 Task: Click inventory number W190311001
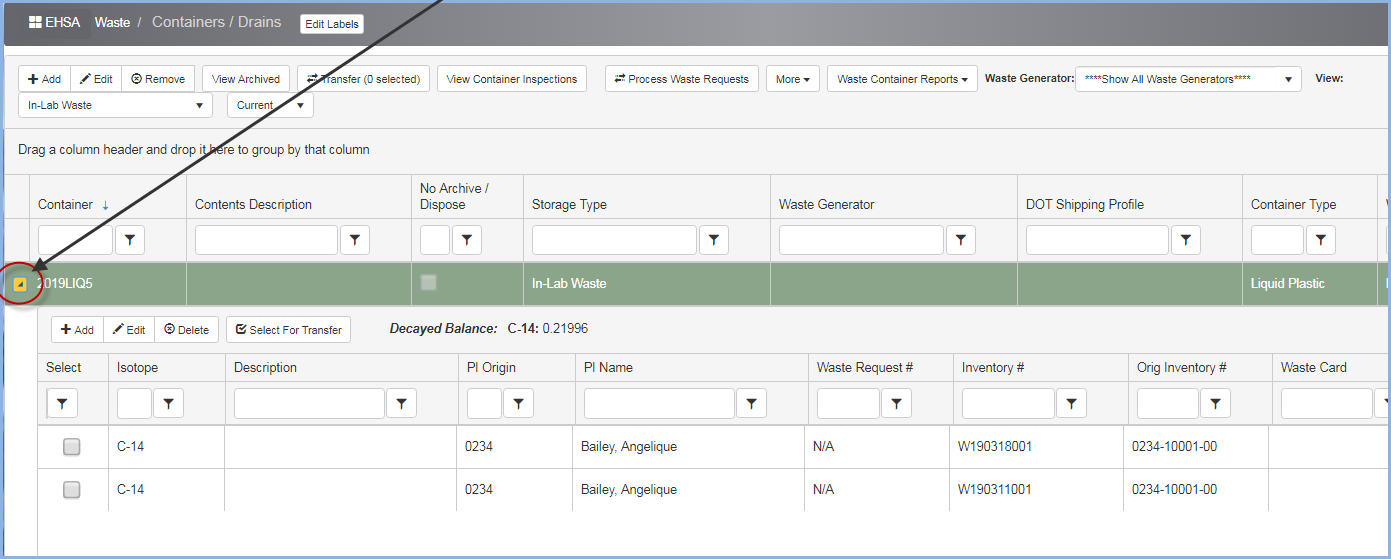tap(995, 490)
